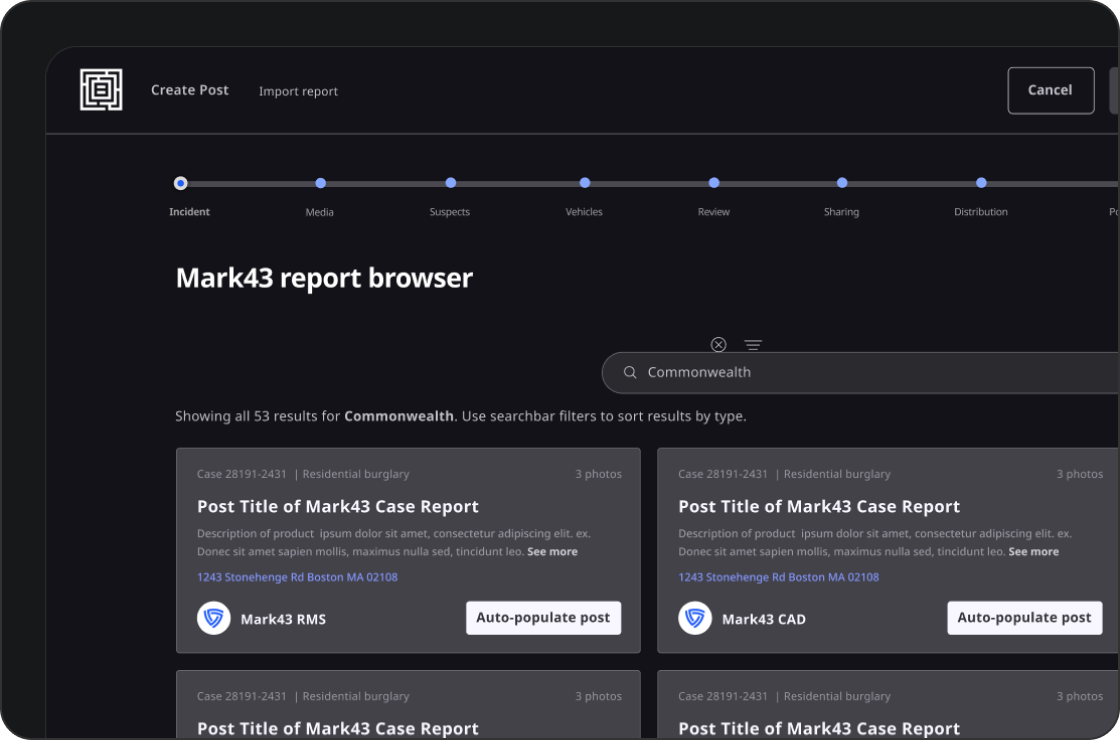This screenshot has width=1120, height=740.
Task: Click the Mark43 RMS source label
Action: click(x=283, y=619)
